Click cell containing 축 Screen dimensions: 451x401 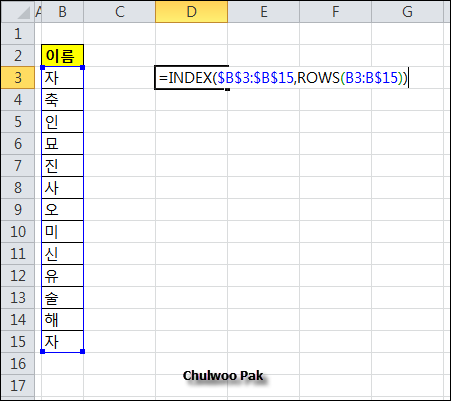tap(62, 100)
